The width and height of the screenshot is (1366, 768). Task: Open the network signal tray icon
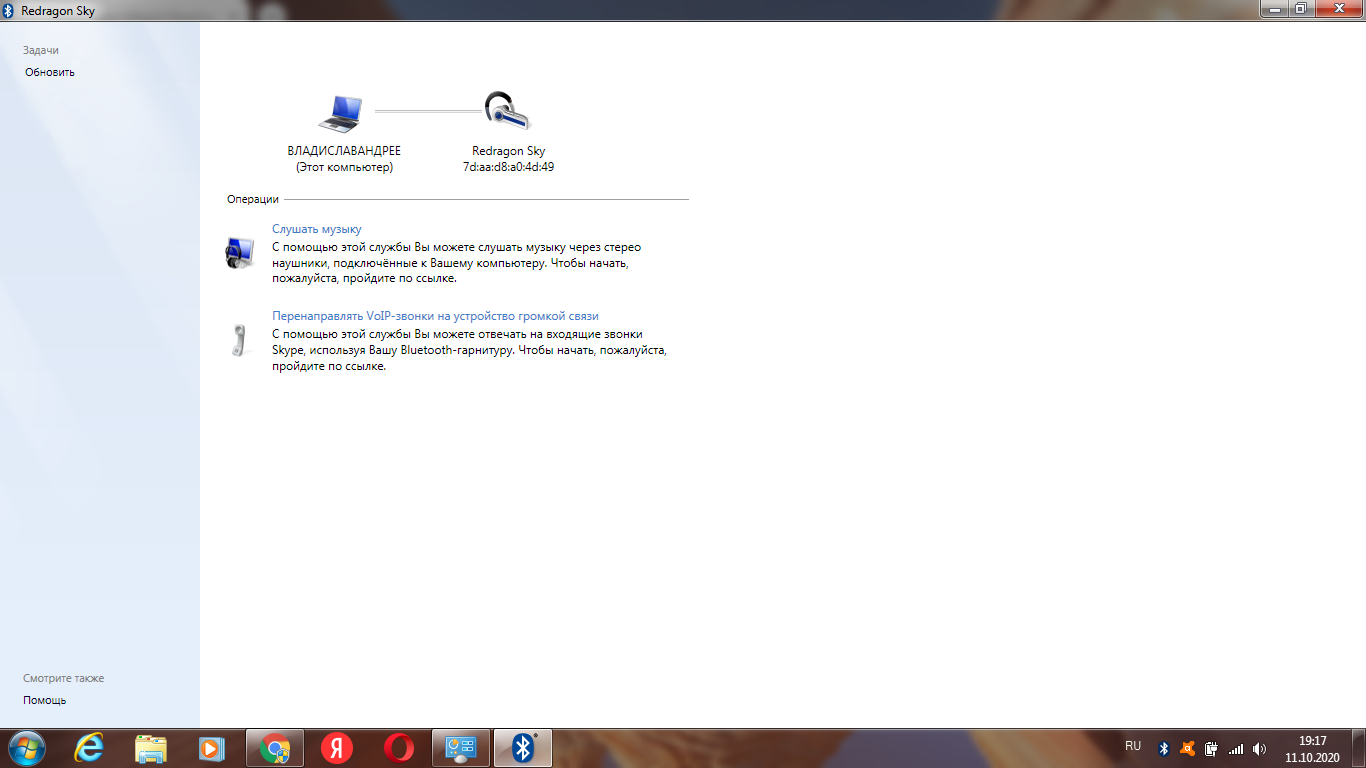1236,748
